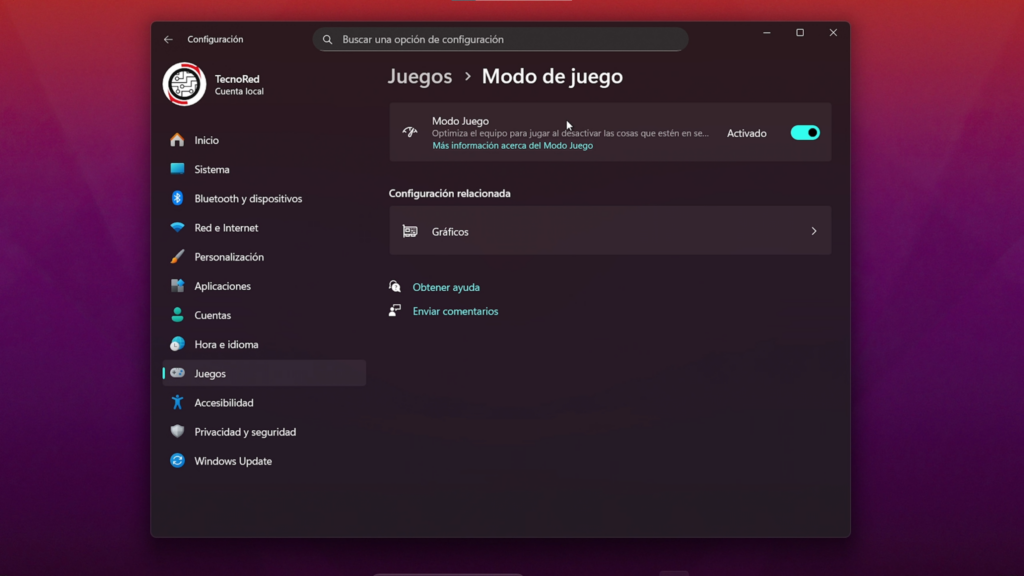This screenshot has height=576, width=1024.
Task: Disable the Modo Juego toggle
Action: pos(804,132)
